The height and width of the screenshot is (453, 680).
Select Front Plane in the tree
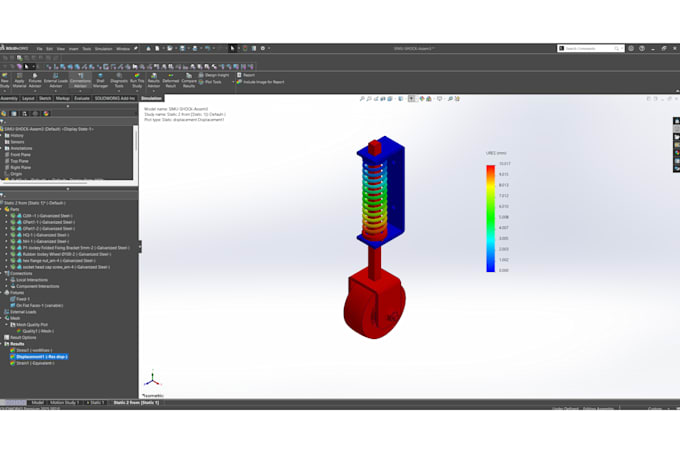[x=20, y=155]
